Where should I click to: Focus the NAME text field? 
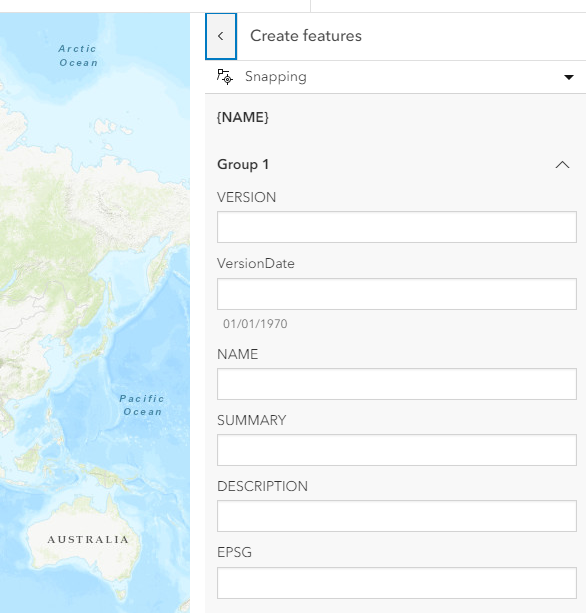397,384
